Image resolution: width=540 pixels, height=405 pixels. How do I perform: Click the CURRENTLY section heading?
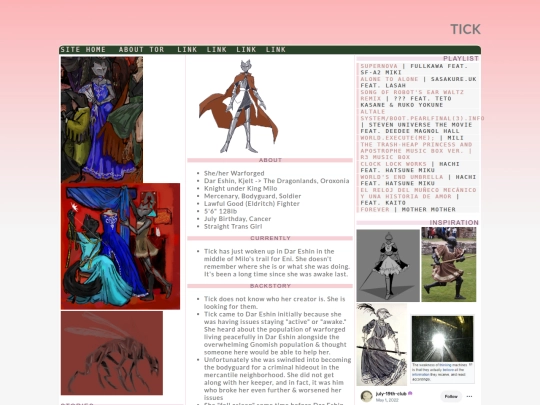click(270, 238)
